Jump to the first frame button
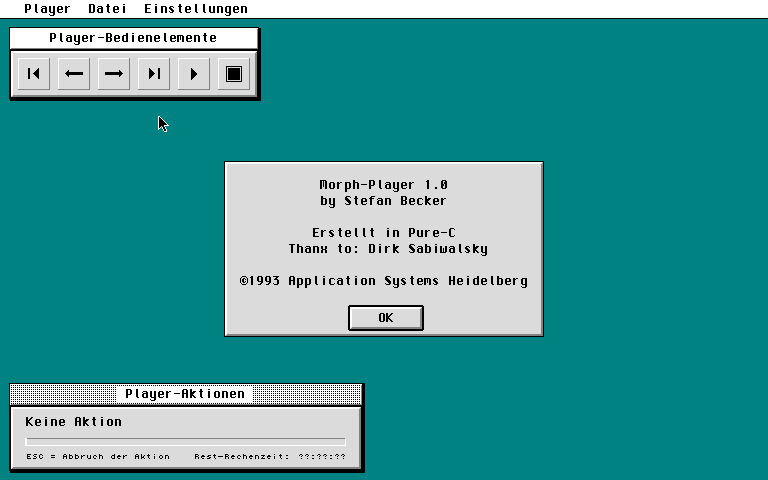768x480 pixels. [34, 73]
